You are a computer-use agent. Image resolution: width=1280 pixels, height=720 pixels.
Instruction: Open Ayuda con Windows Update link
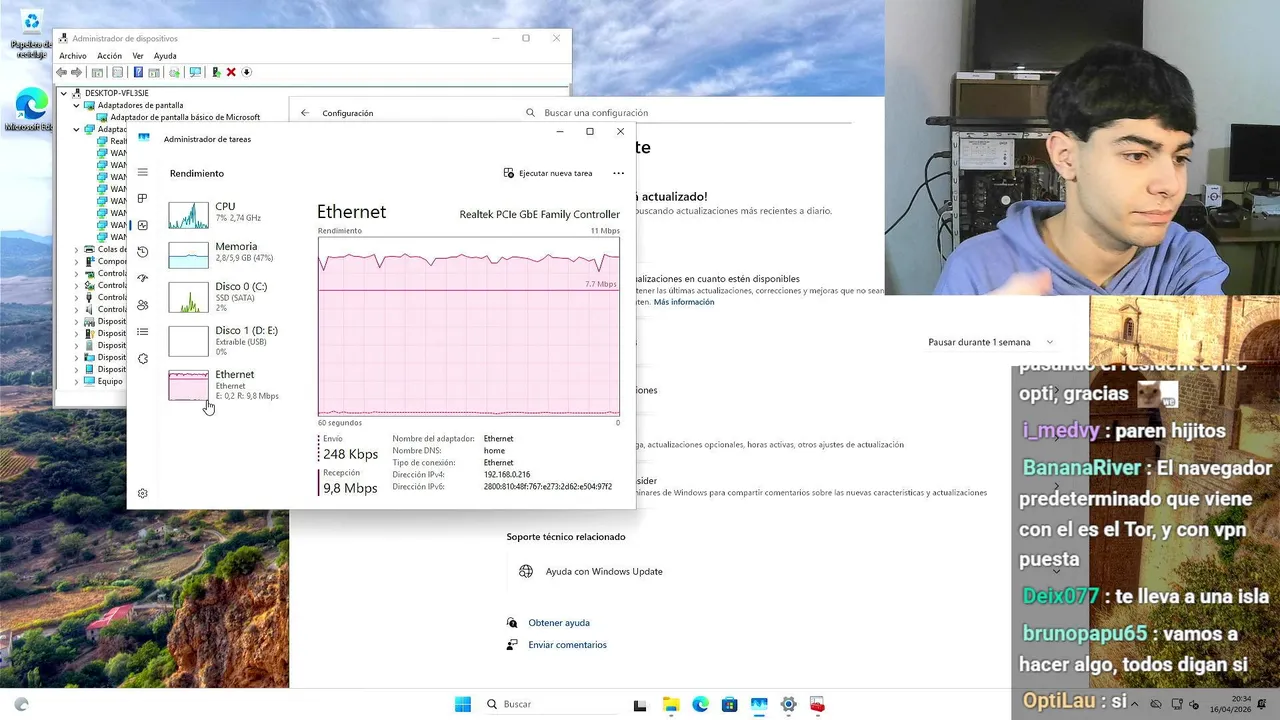604,572
